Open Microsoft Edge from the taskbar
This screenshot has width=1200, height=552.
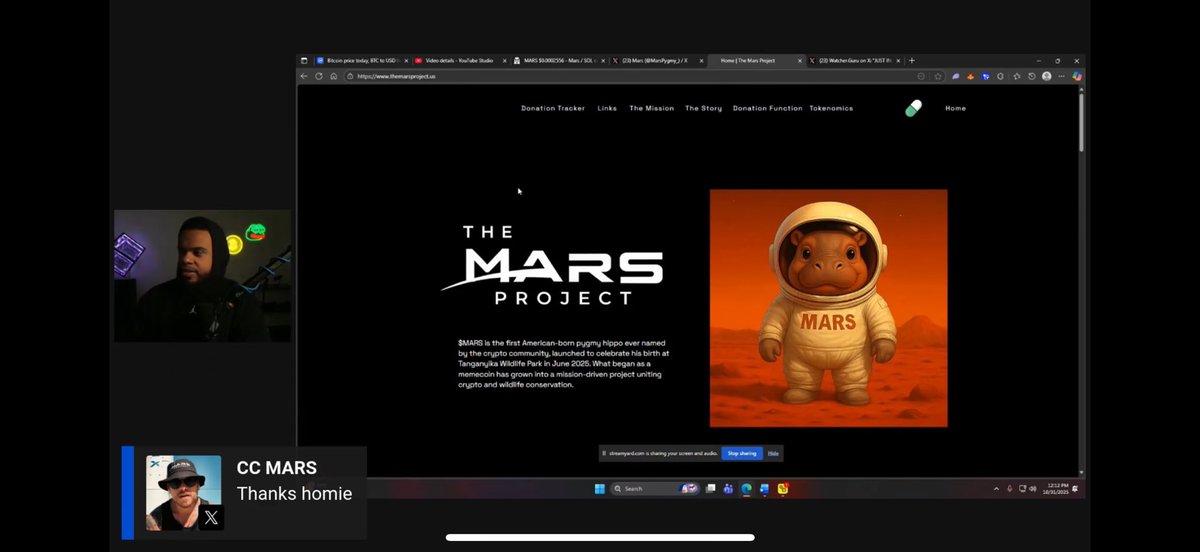click(x=747, y=489)
